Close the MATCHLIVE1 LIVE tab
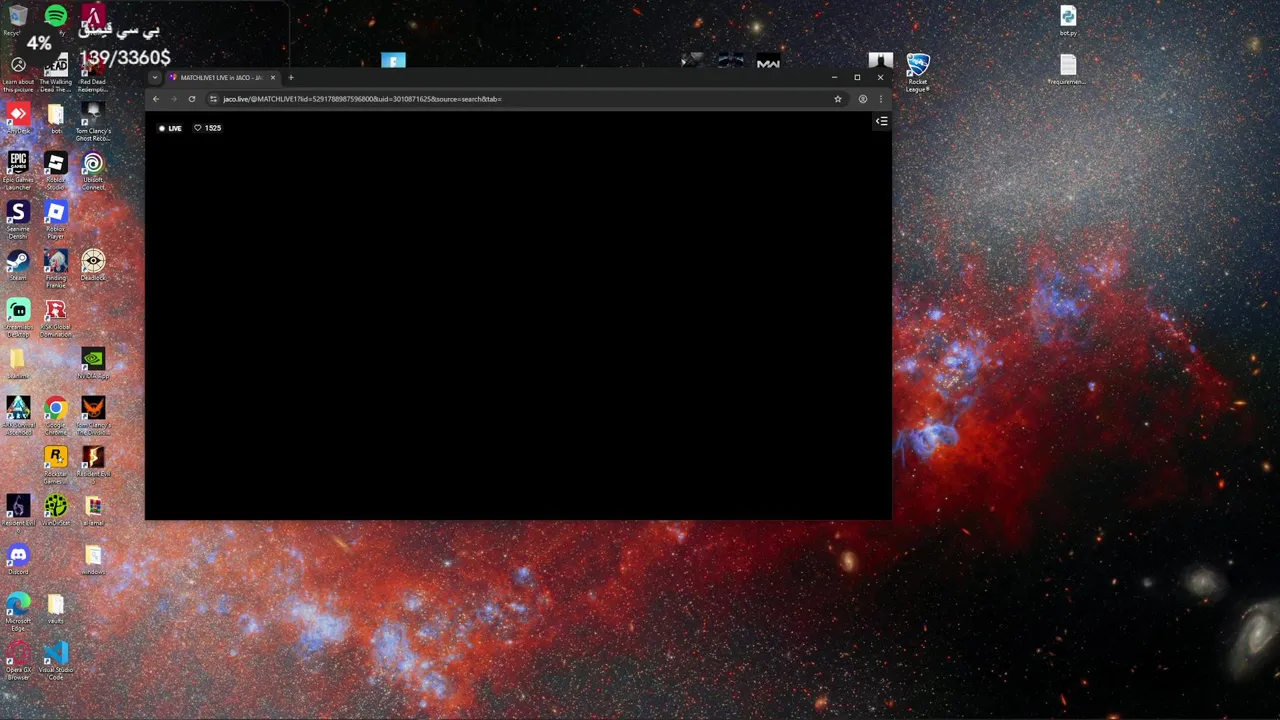This screenshot has width=1280, height=720. (x=273, y=77)
